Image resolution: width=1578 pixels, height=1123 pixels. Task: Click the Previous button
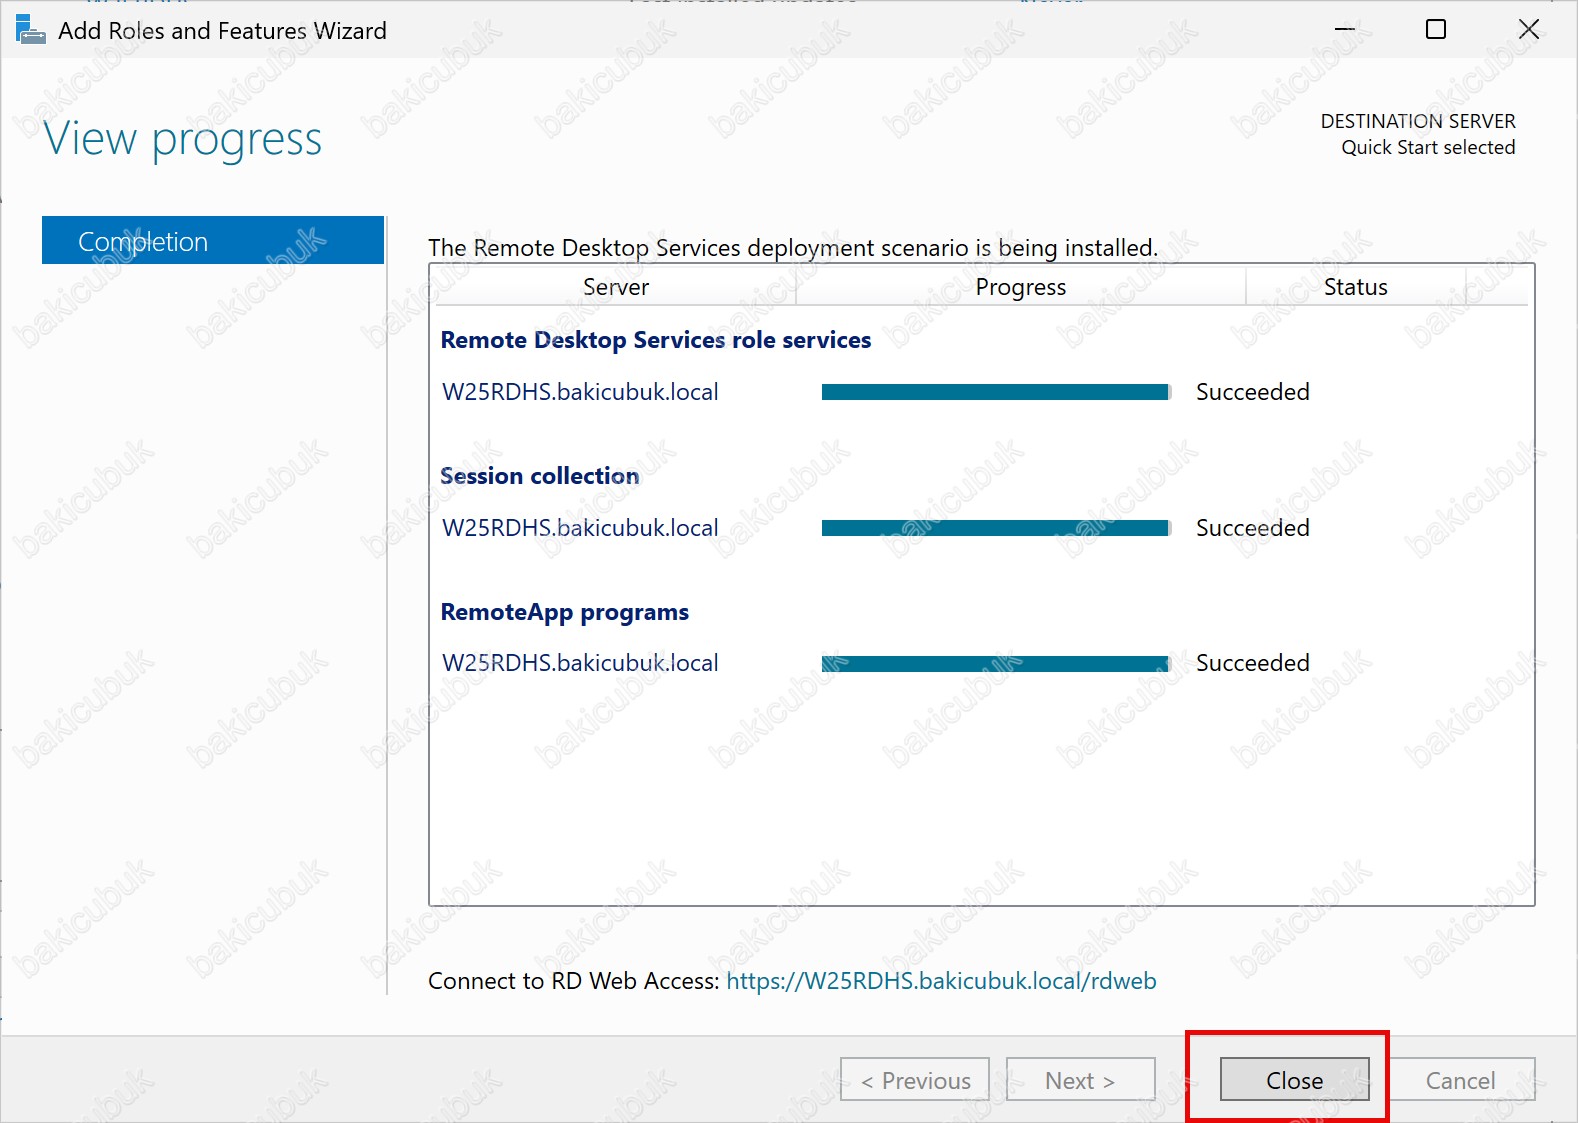point(915,1080)
